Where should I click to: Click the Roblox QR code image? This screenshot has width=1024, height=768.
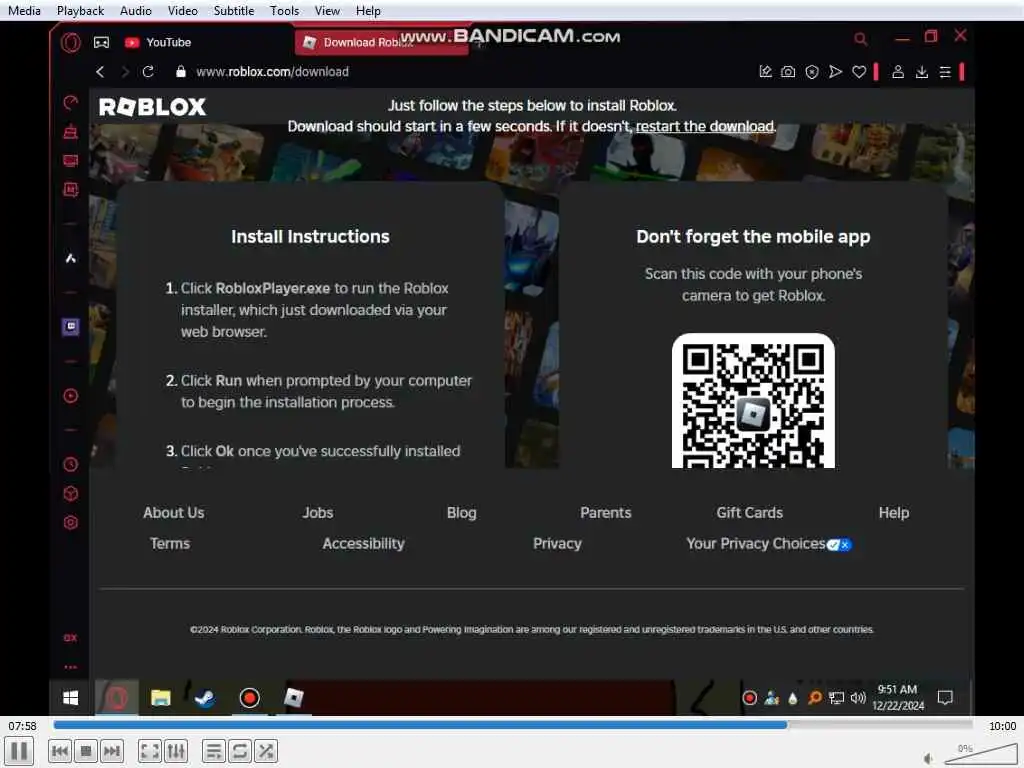coord(753,401)
